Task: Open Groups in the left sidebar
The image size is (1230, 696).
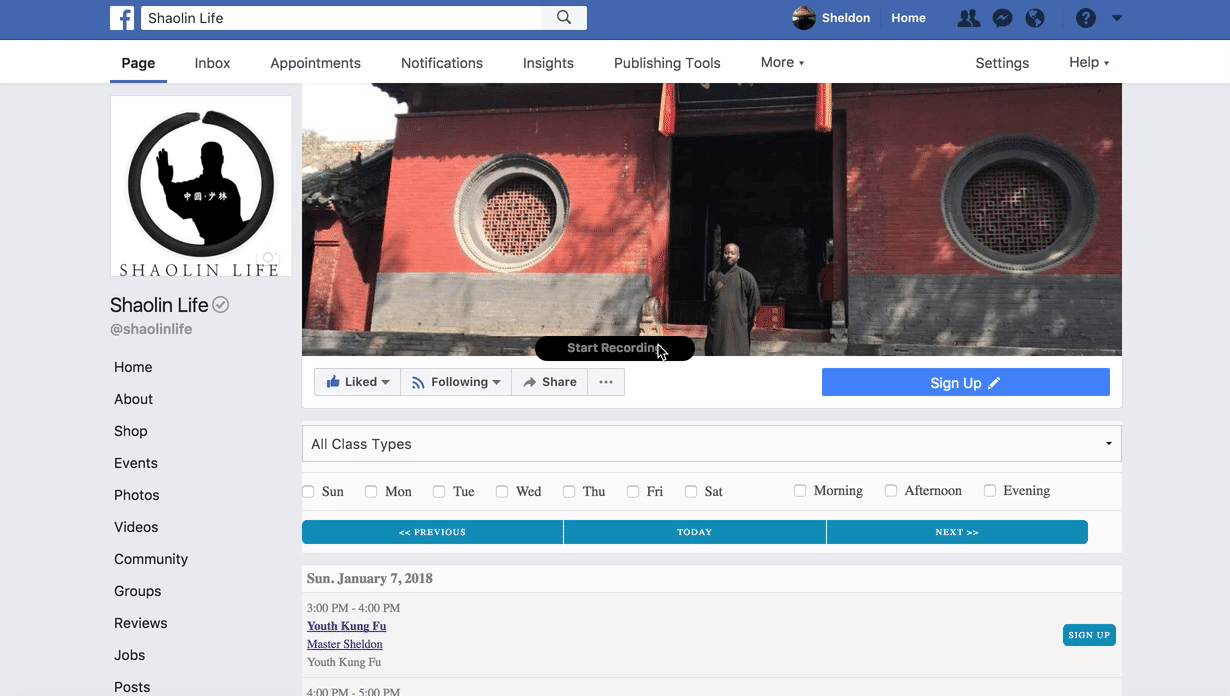Action: point(138,591)
